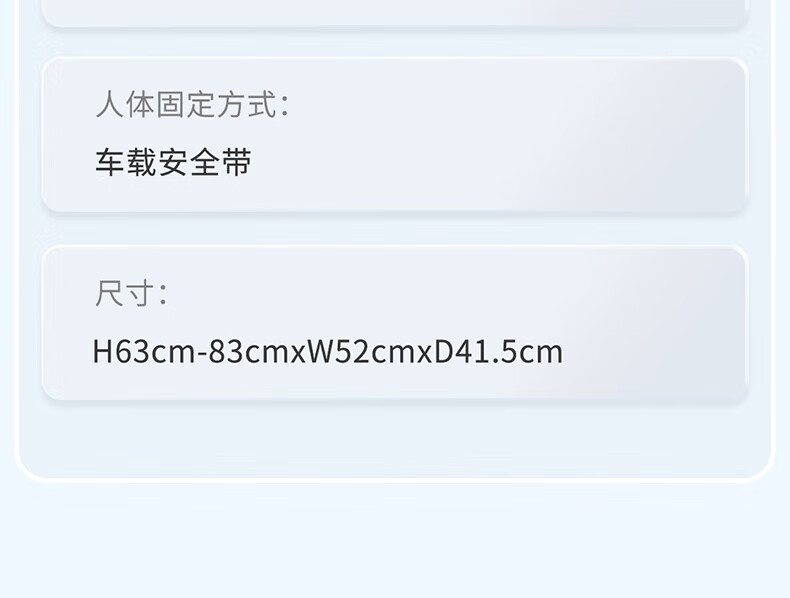The width and height of the screenshot is (790, 598).
Task: Click the character 寸 in 尺寸
Action: coord(140,293)
